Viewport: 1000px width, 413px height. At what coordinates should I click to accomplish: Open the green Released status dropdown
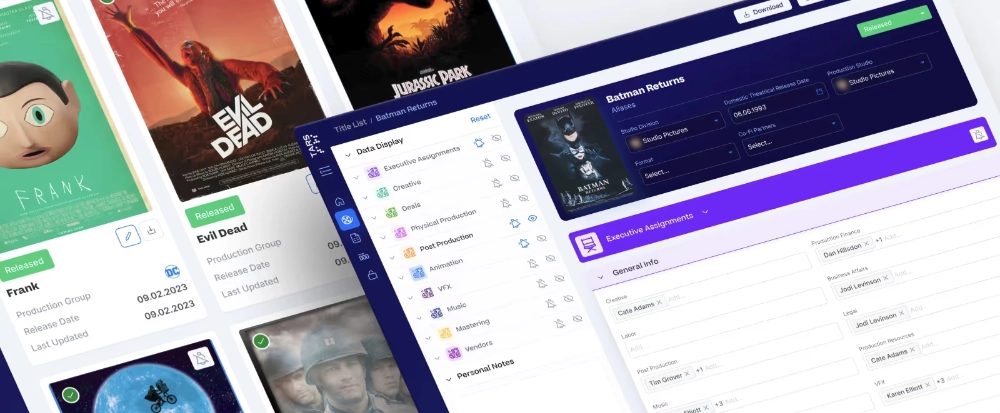pyautogui.click(x=894, y=22)
